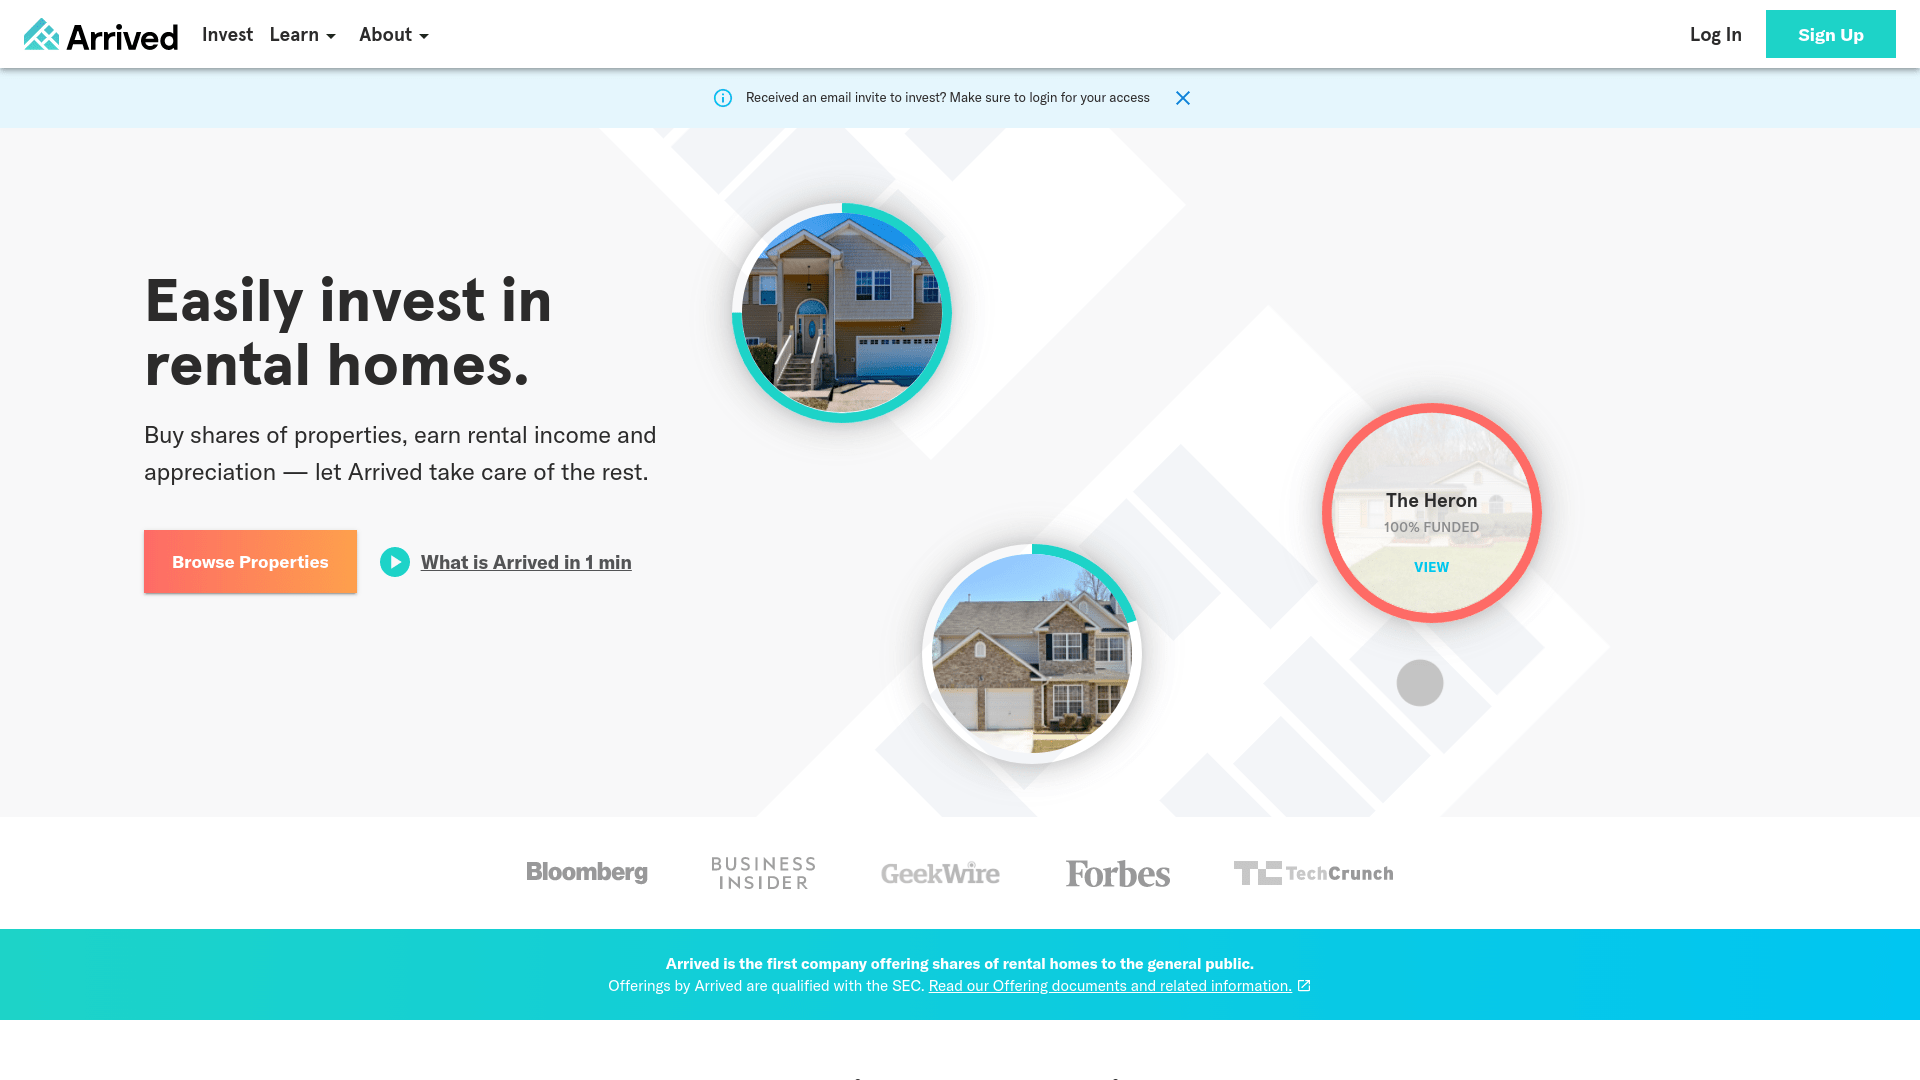1920x1080 pixels.
Task: Click the small gray circle below The Heron
Action: tap(1420, 683)
